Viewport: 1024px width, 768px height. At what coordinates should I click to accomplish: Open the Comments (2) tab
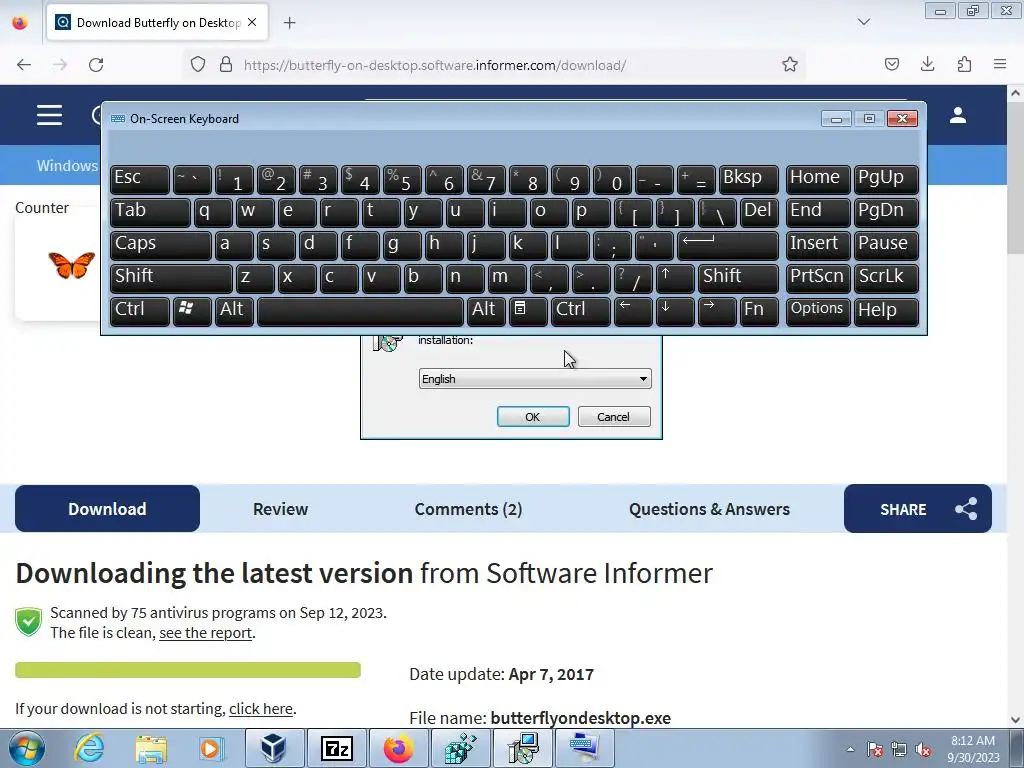(468, 509)
